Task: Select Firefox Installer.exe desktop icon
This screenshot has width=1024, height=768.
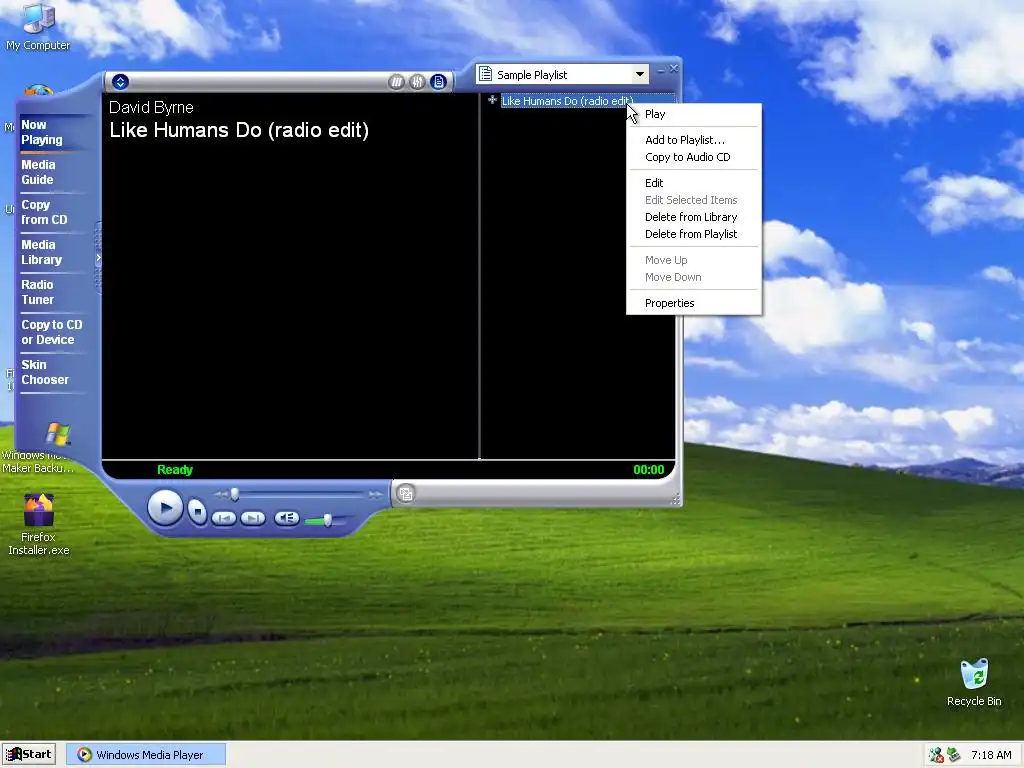Action: [x=39, y=524]
